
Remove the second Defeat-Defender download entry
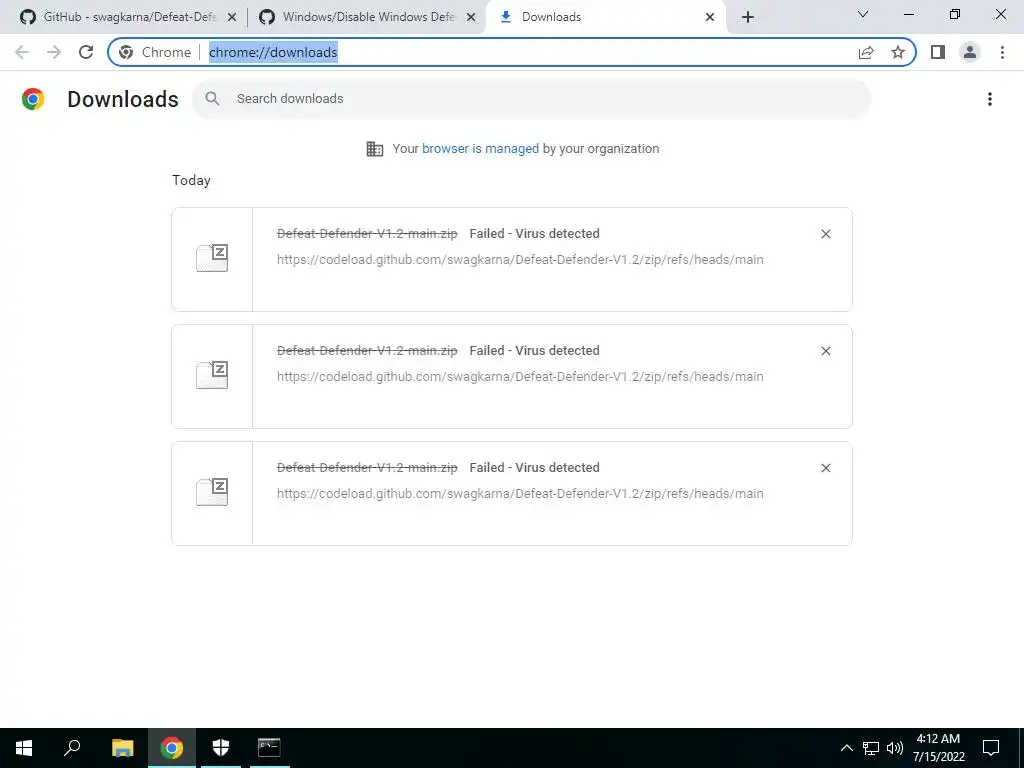(x=825, y=351)
